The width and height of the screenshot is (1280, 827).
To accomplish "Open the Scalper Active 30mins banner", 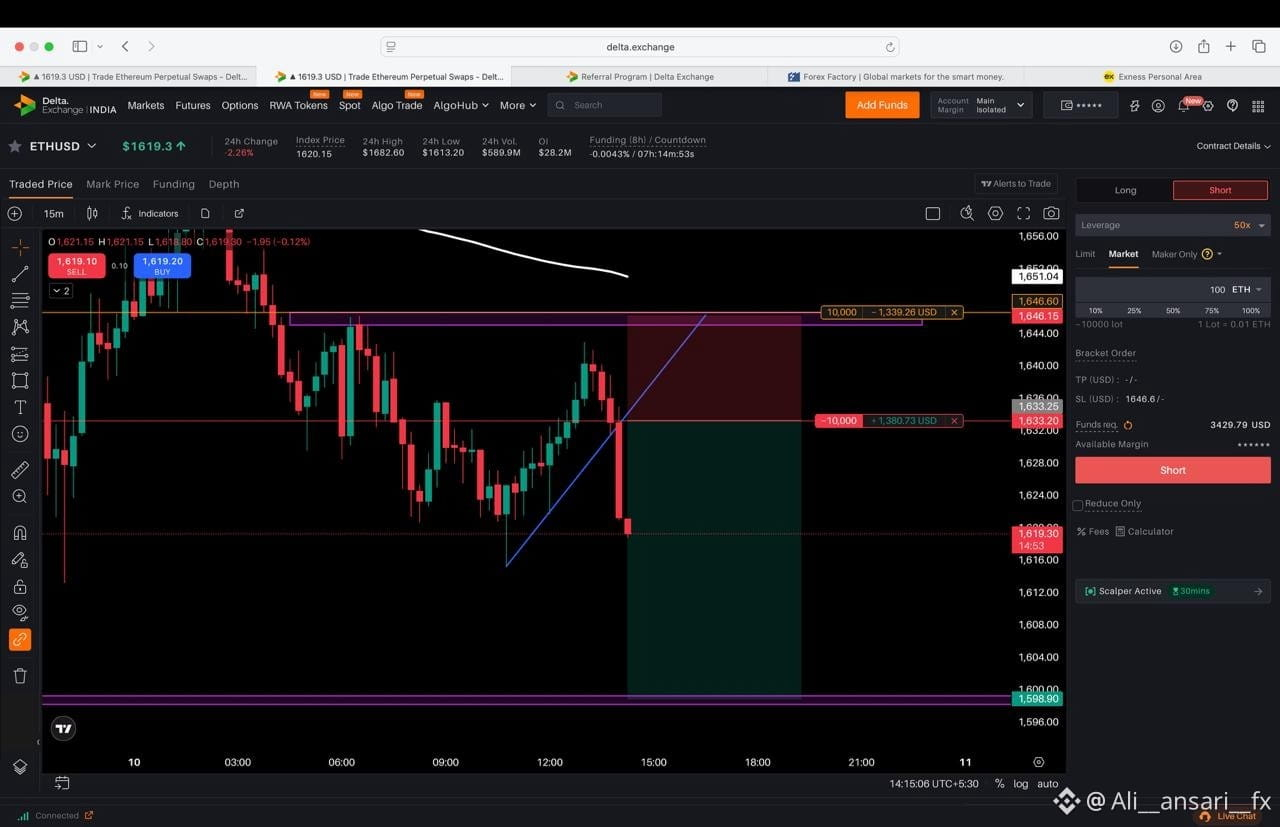I will pos(1172,591).
